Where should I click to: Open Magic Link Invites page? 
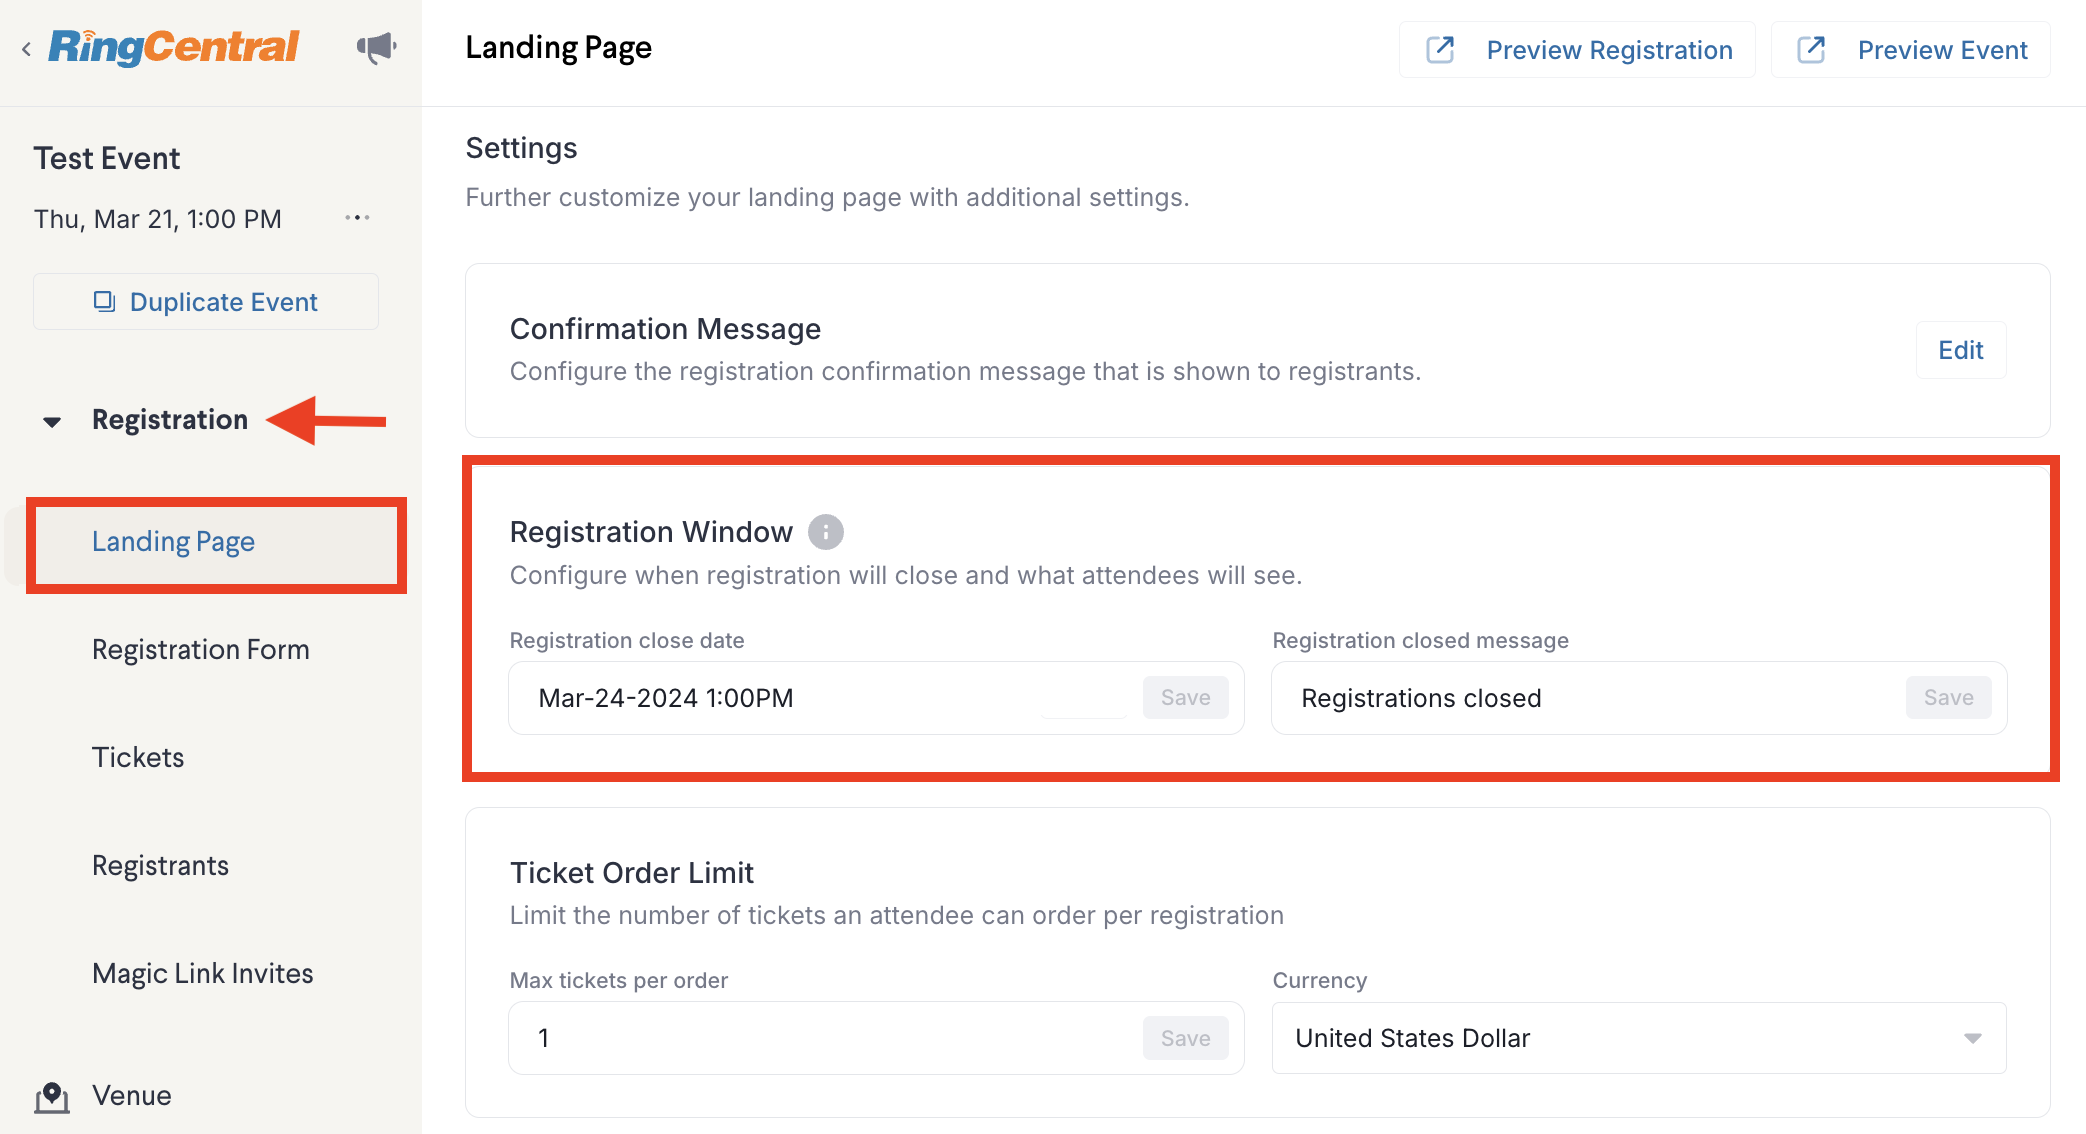(x=203, y=973)
